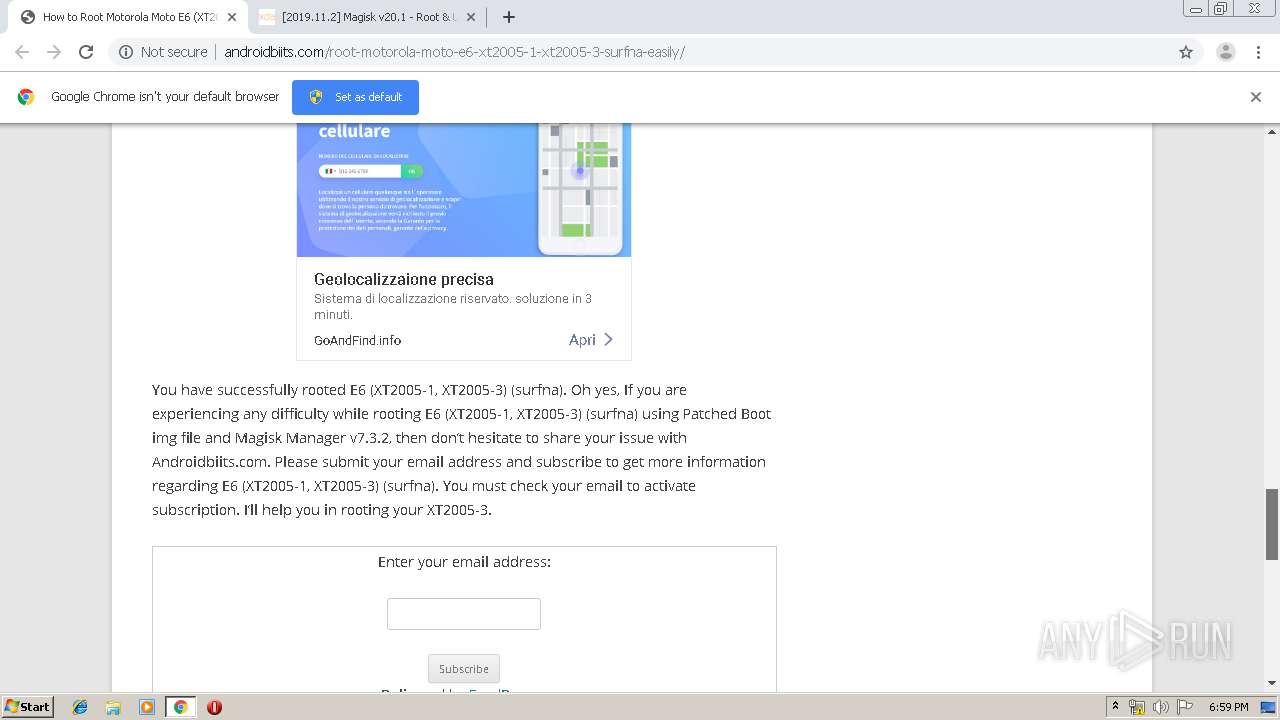1280x720 pixels.
Task: Click the page's vertical scrollbar thumb
Action: [x=1272, y=524]
